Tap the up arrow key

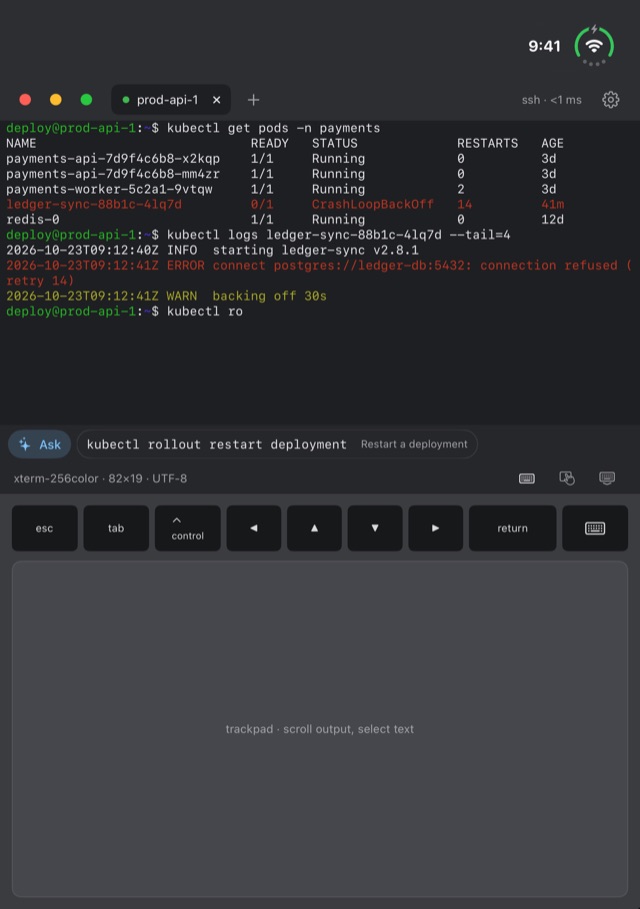coord(314,528)
